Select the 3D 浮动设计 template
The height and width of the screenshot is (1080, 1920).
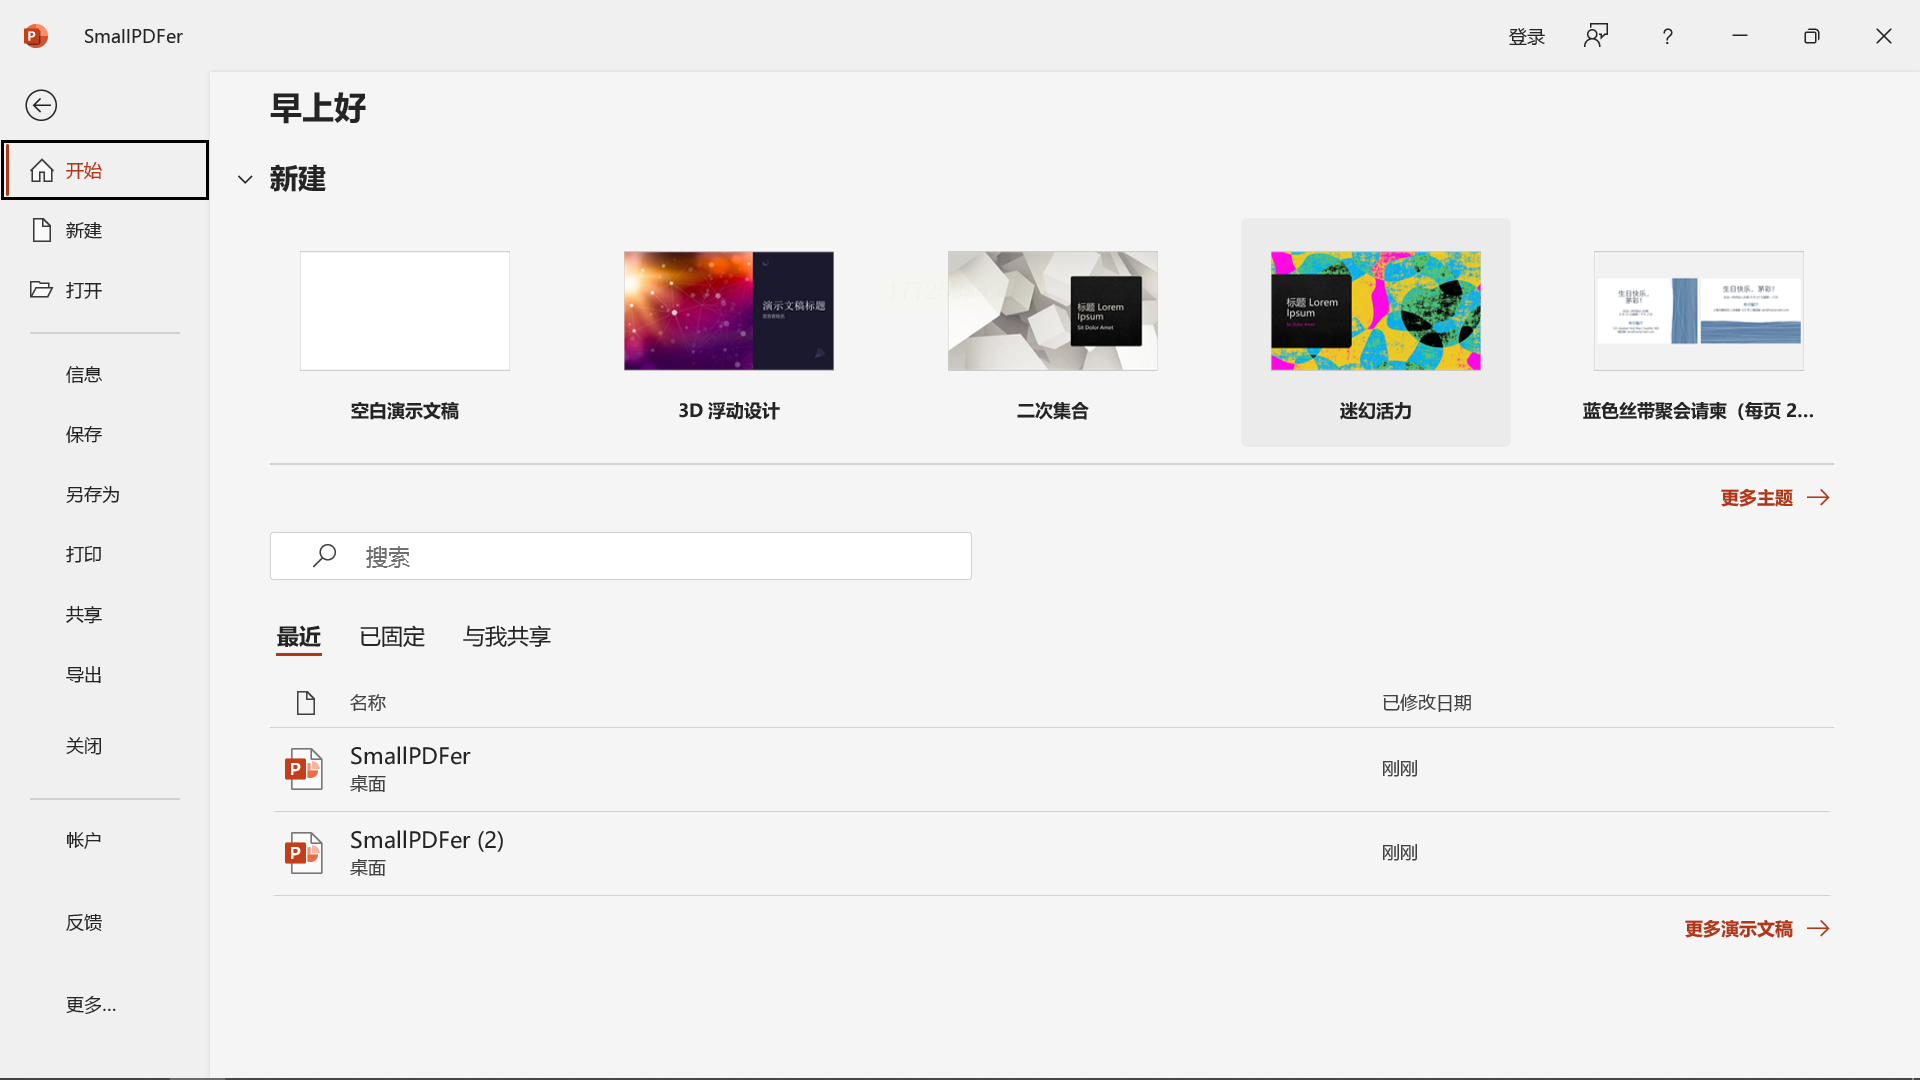(x=728, y=311)
